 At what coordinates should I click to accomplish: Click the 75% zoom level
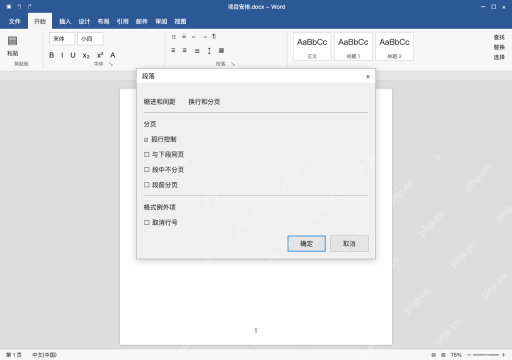(x=456, y=355)
